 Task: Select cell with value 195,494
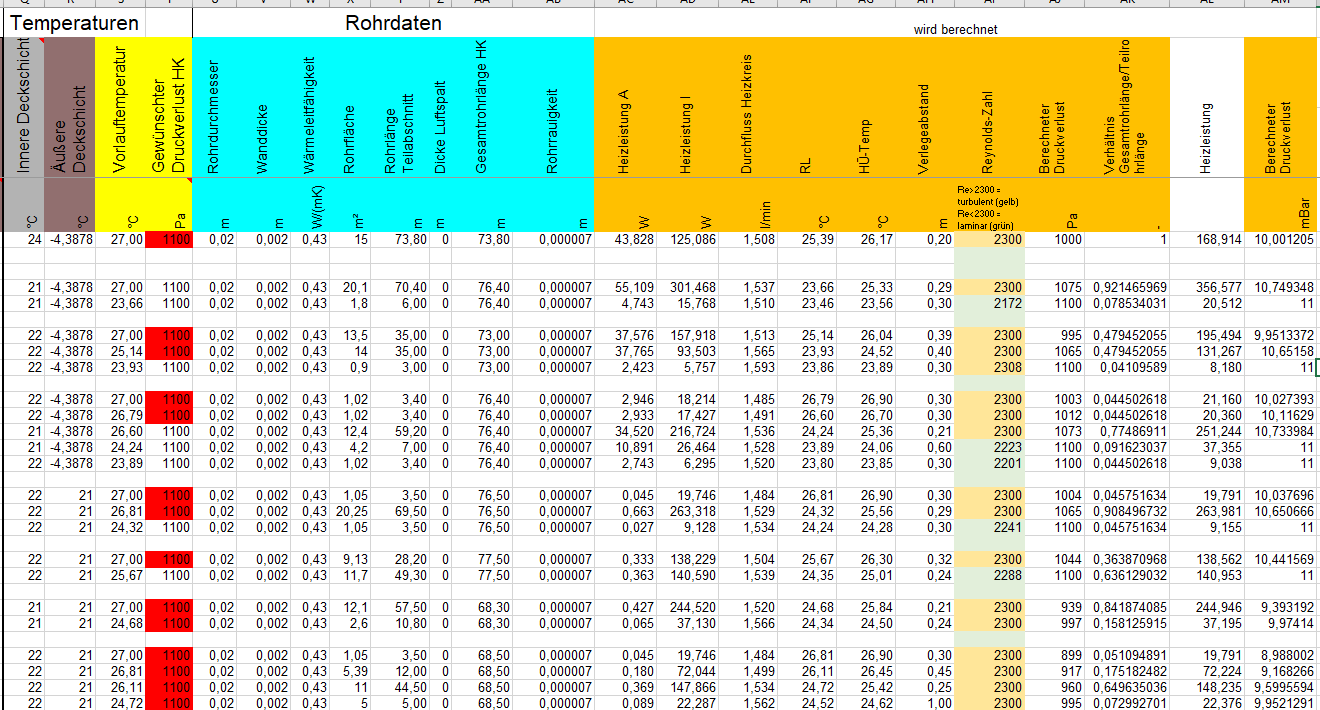(1207, 335)
